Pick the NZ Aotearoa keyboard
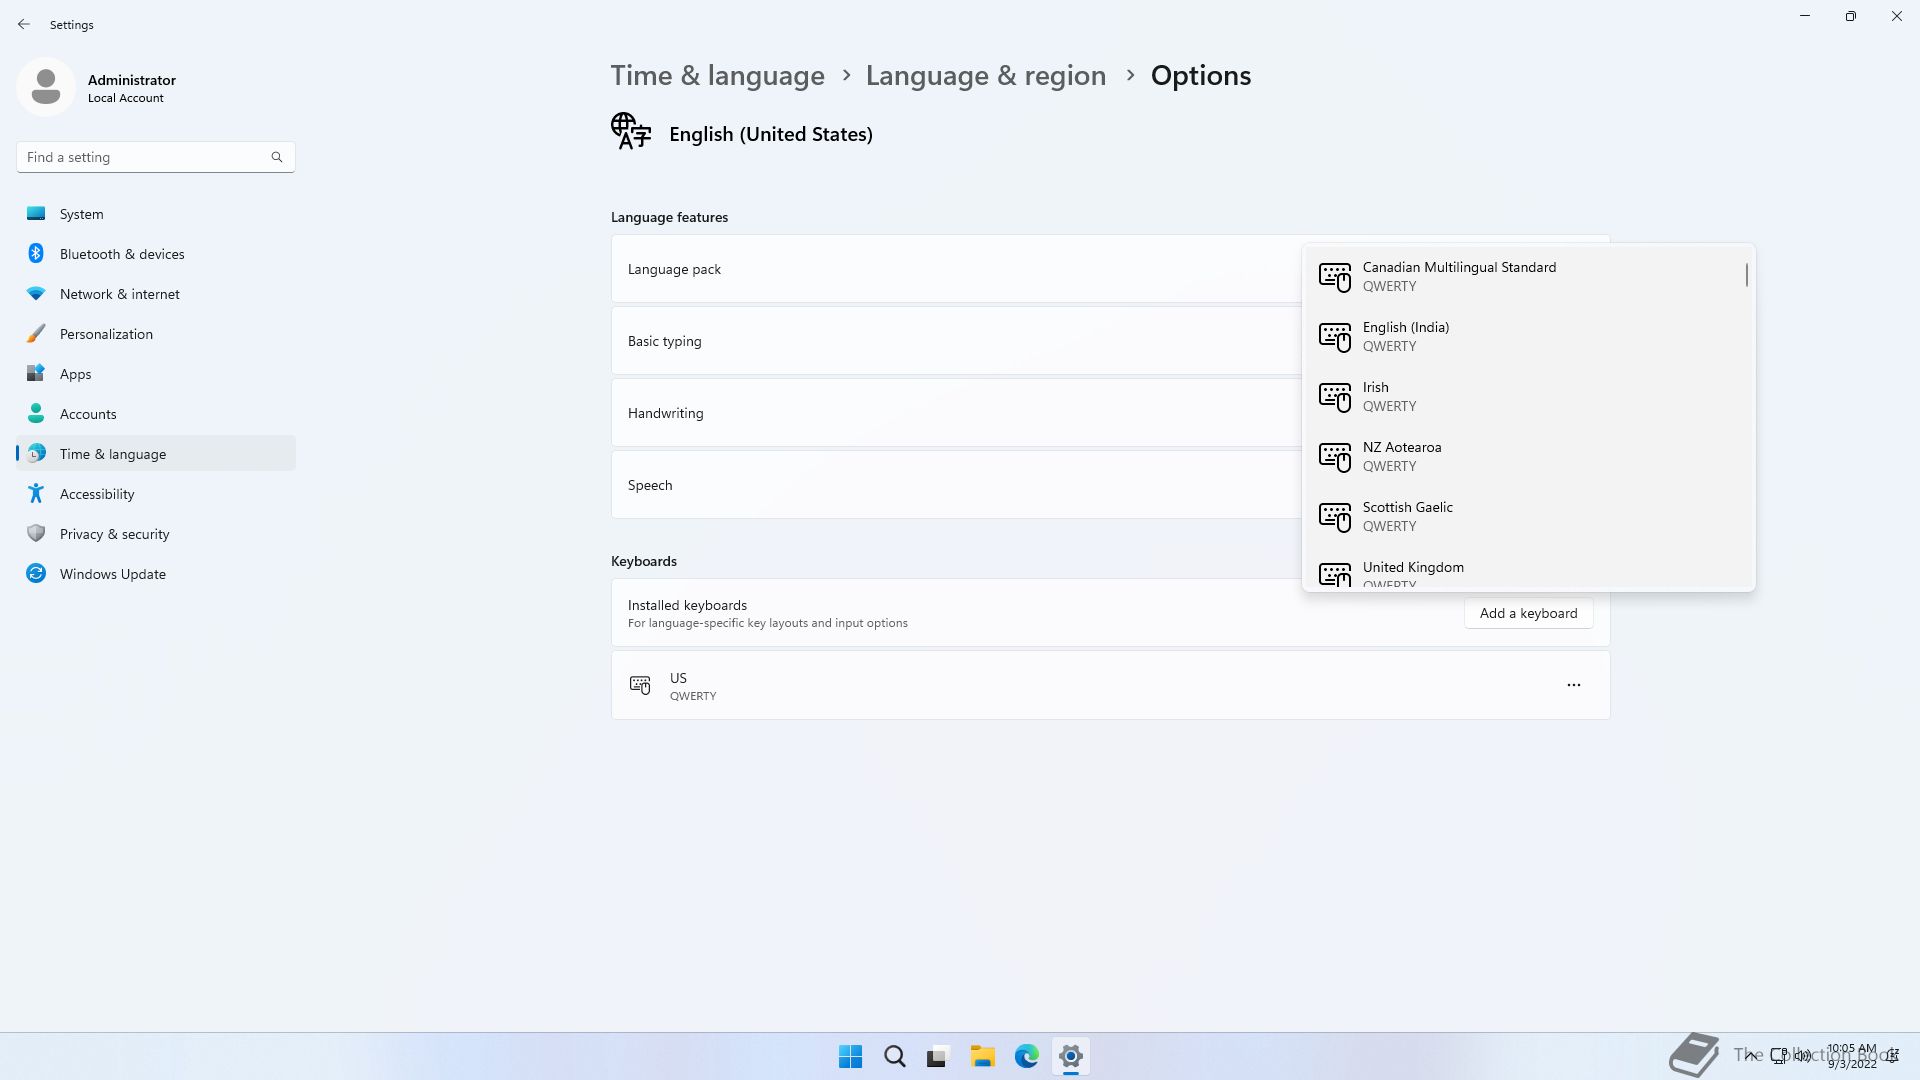This screenshot has height=1080, width=1920. (1401, 456)
